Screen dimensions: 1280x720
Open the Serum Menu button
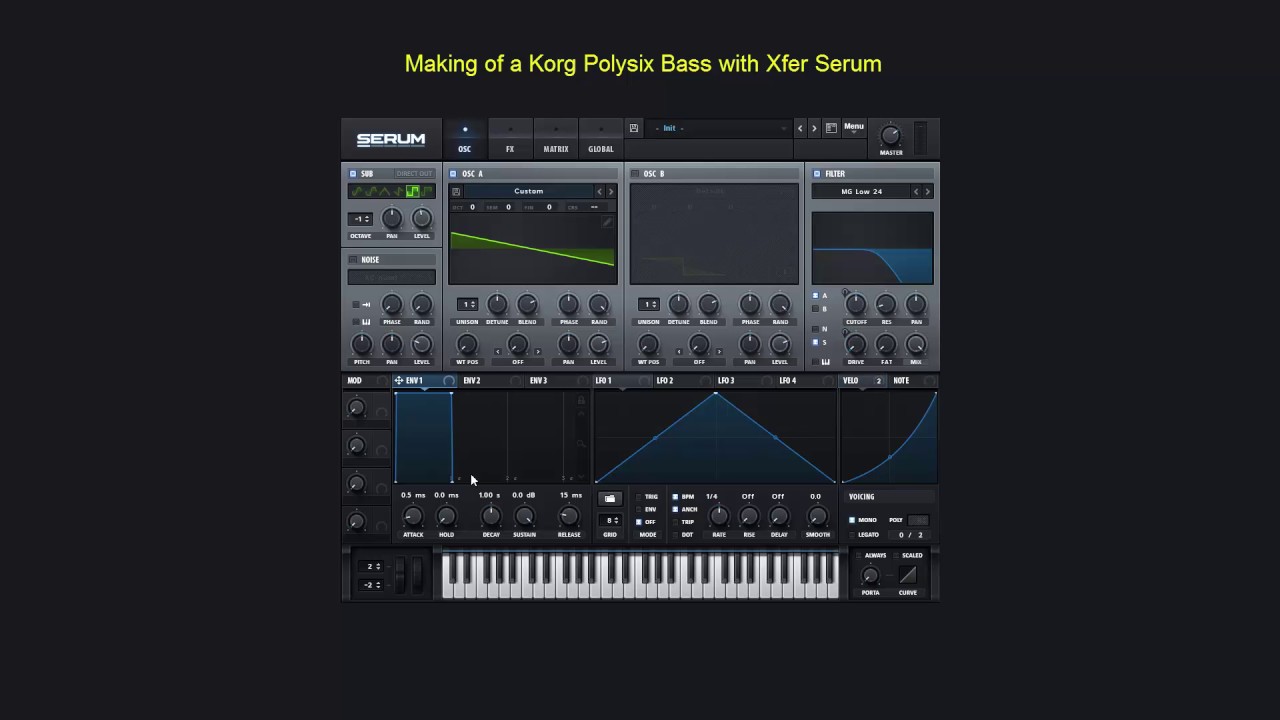pos(853,127)
